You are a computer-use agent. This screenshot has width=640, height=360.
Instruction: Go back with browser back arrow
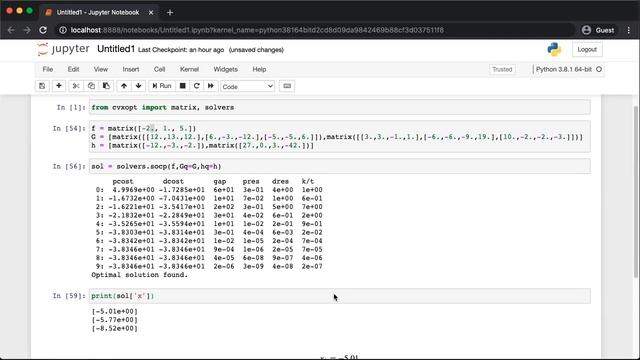pos(11,30)
